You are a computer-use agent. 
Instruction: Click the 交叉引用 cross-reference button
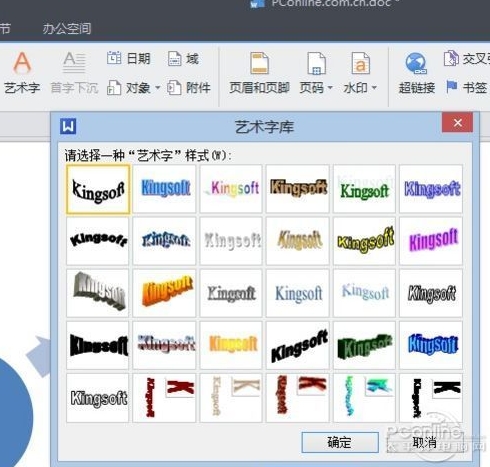[x=467, y=59]
